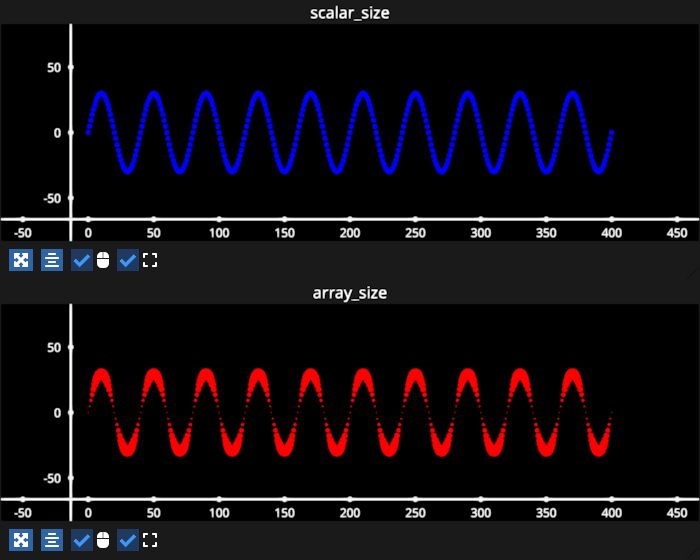Click mouse icon in array_size toolbar

pos(102,541)
